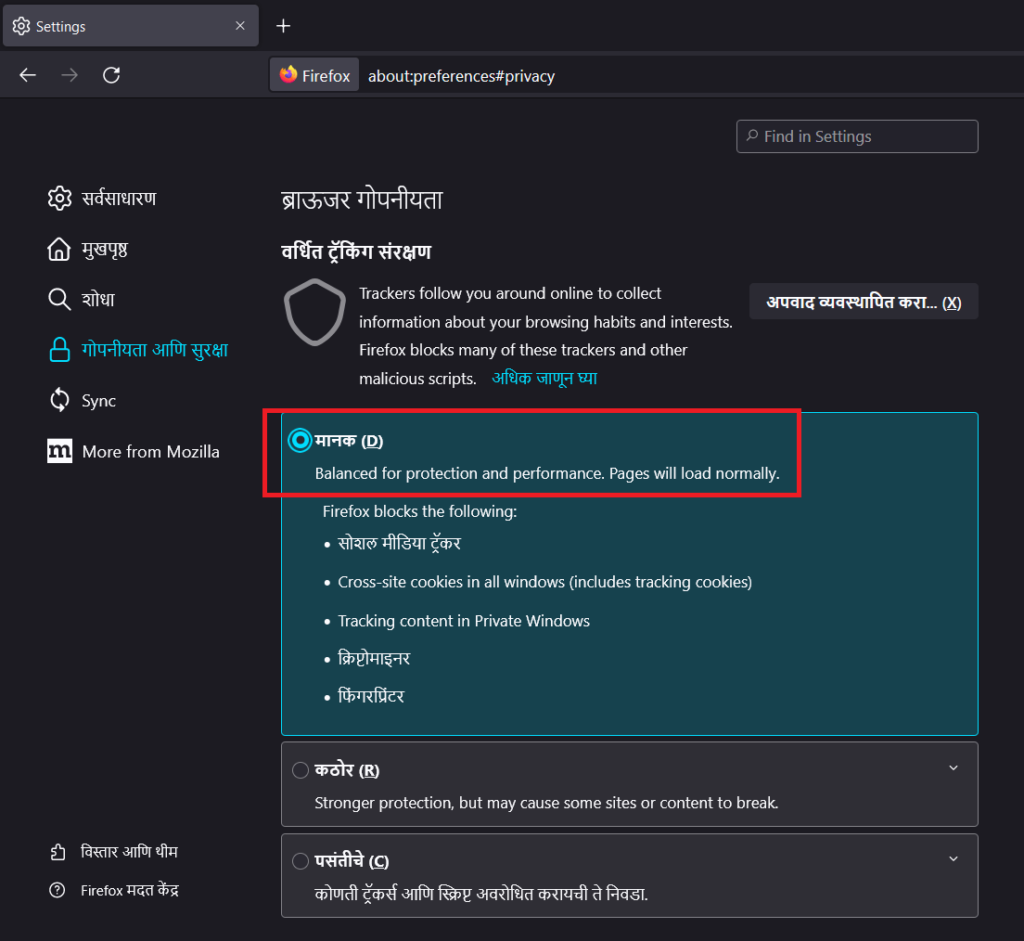This screenshot has height=941, width=1024.
Task: Click the help question mark icon
Action: coord(57,890)
